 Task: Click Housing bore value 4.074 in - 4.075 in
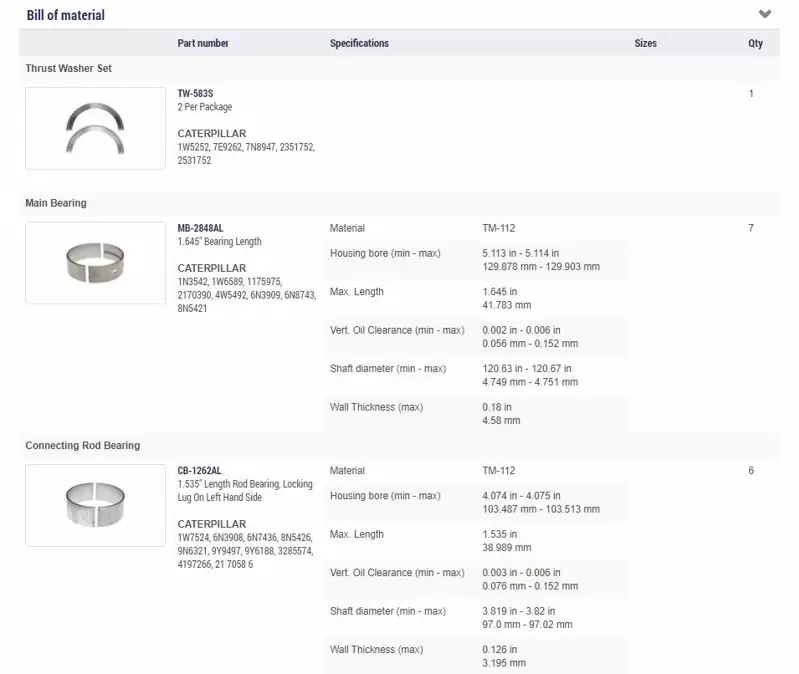click(x=521, y=495)
